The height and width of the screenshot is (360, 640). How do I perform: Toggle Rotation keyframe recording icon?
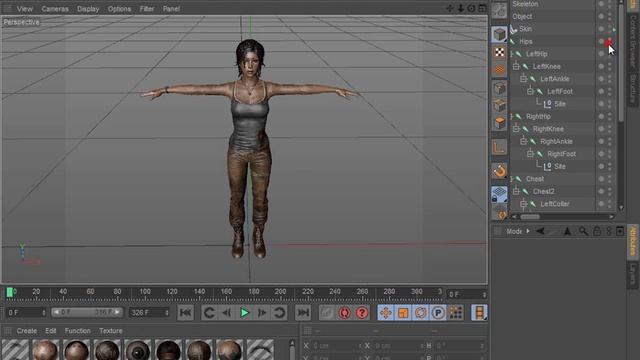[420, 313]
